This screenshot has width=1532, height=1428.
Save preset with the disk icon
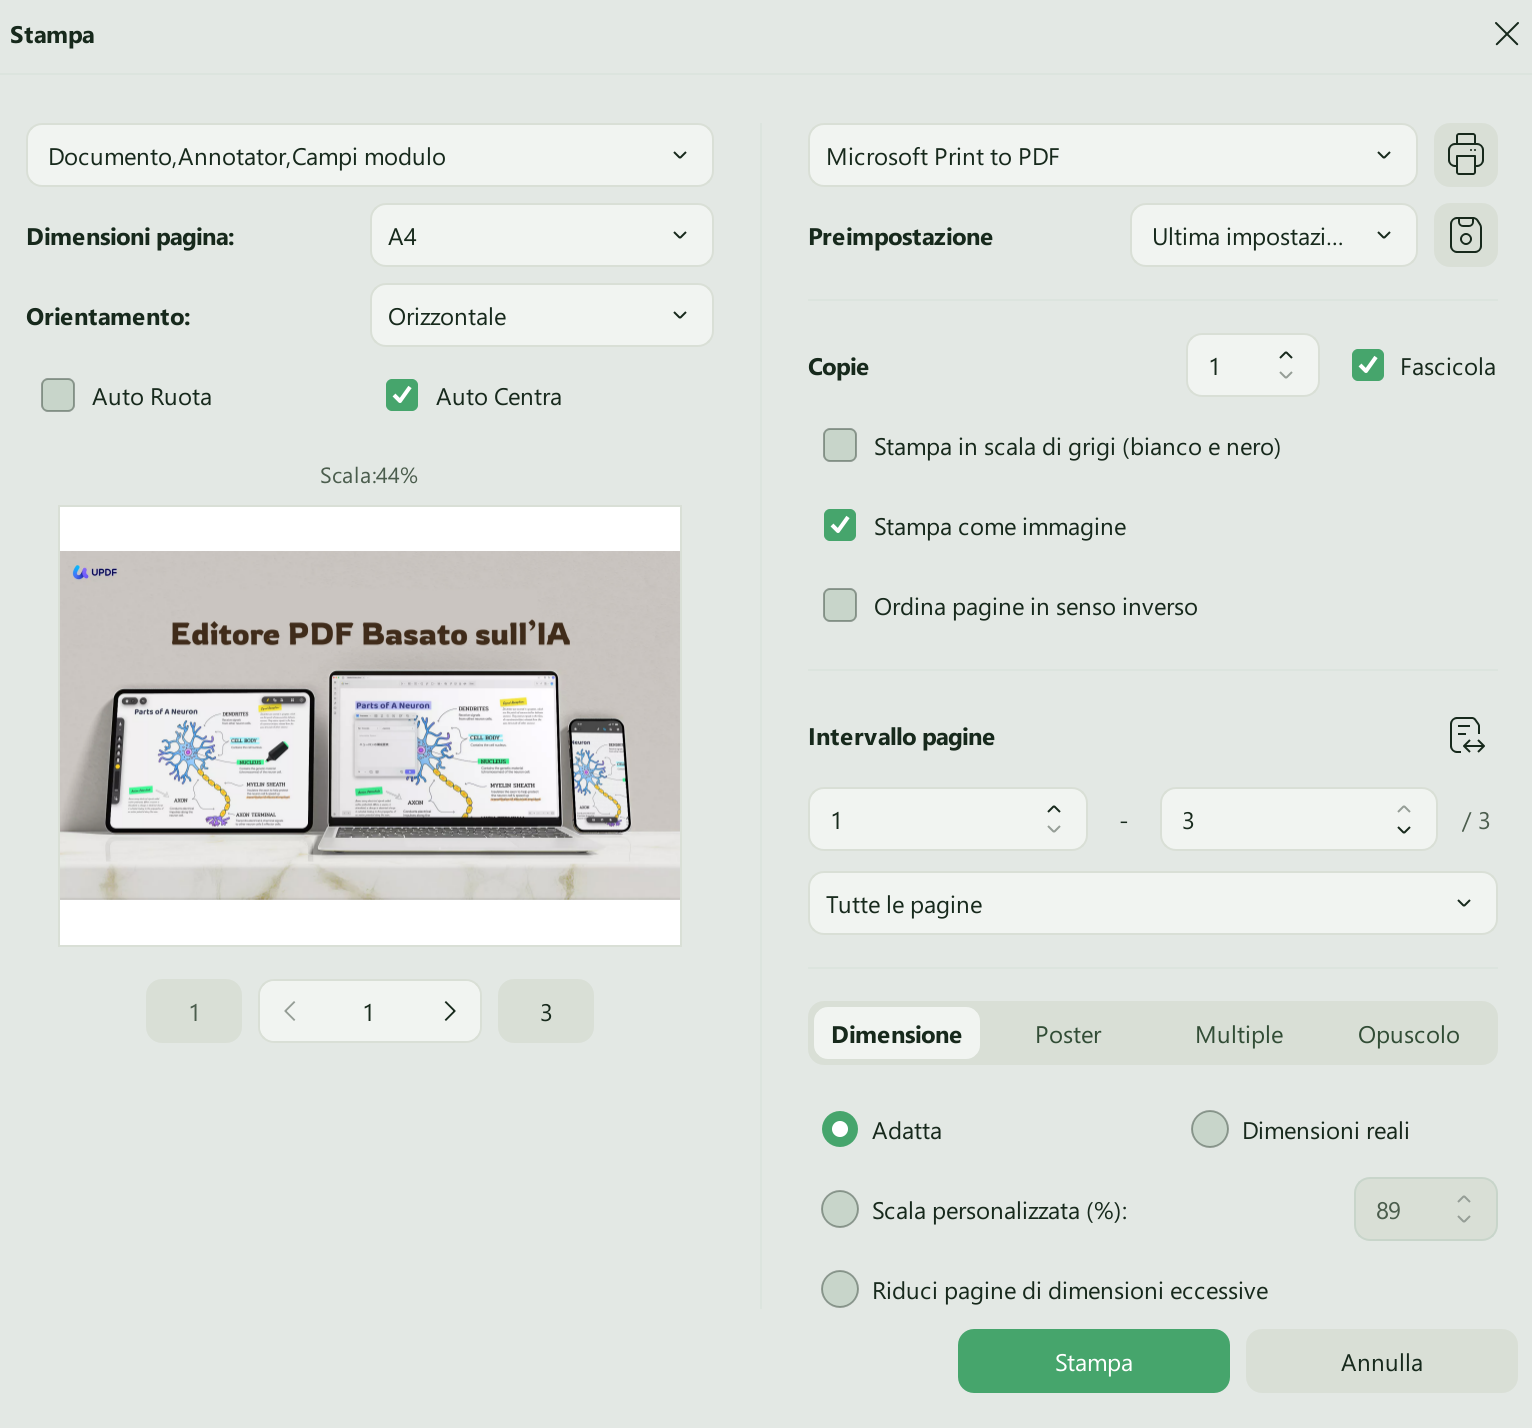(1465, 235)
